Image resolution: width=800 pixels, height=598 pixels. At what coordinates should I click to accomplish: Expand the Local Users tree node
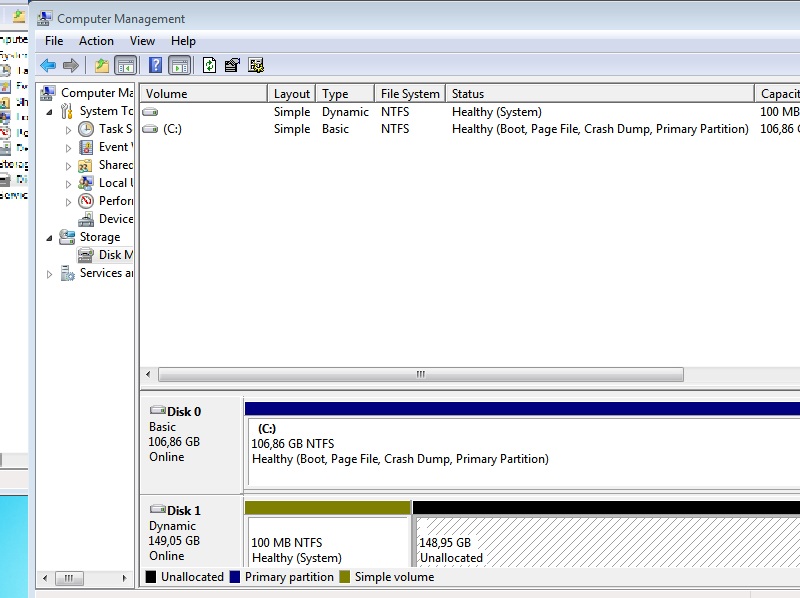tap(68, 184)
